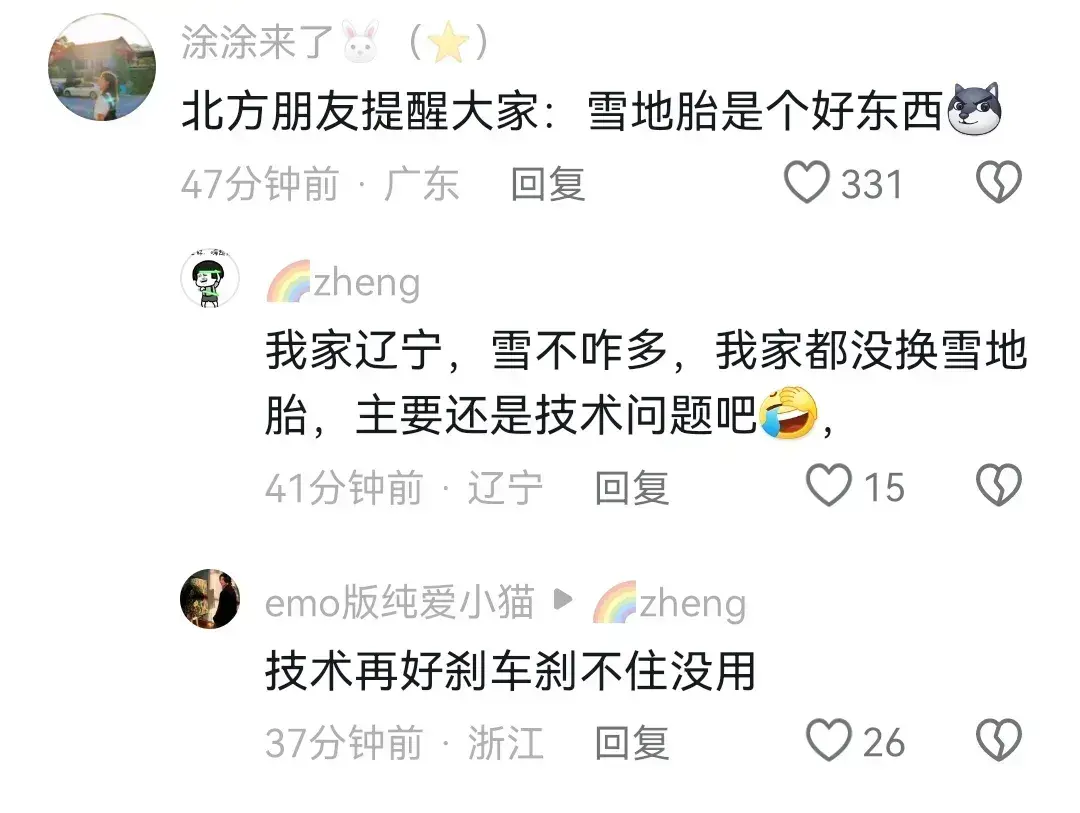Open 涂涂来了's profile avatar
The width and height of the screenshot is (1080, 813).
102,68
